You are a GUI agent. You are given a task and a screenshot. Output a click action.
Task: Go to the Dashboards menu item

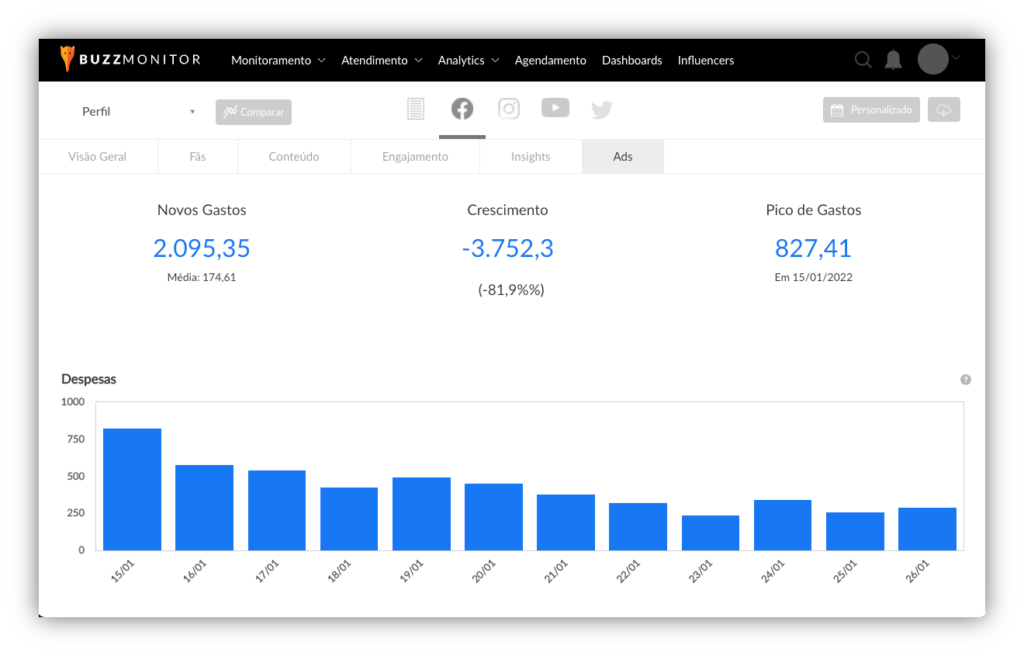tap(631, 60)
